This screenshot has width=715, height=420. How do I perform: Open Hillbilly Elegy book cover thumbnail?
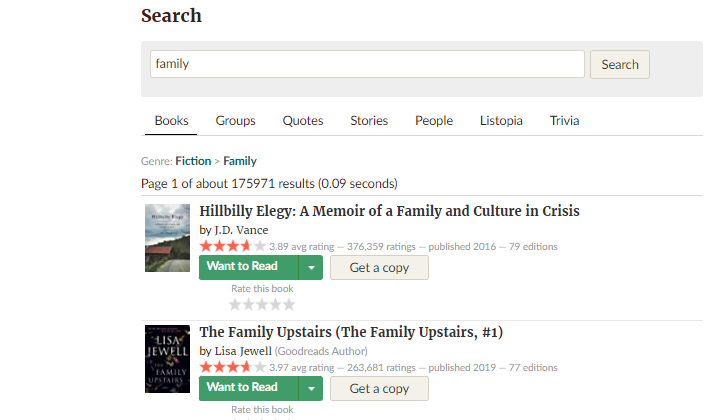tap(167, 238)
